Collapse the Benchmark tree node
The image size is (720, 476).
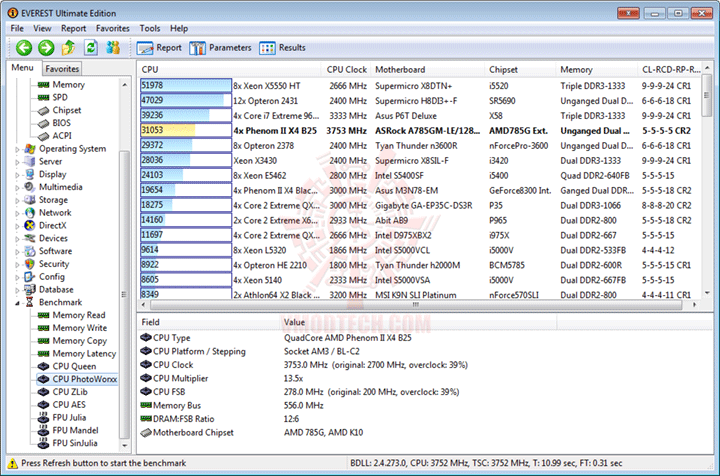[17, 303]
